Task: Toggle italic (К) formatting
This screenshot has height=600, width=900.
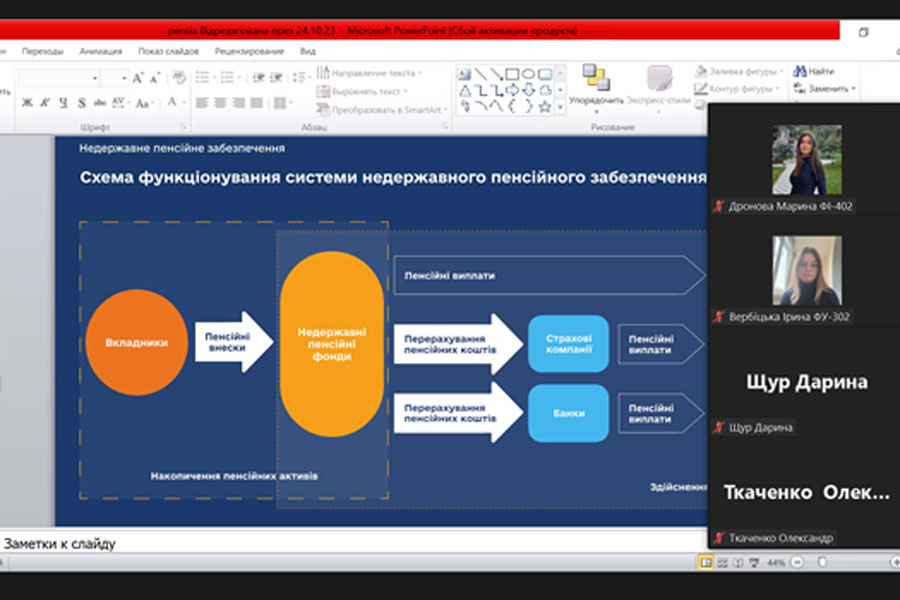Action: 45,103
